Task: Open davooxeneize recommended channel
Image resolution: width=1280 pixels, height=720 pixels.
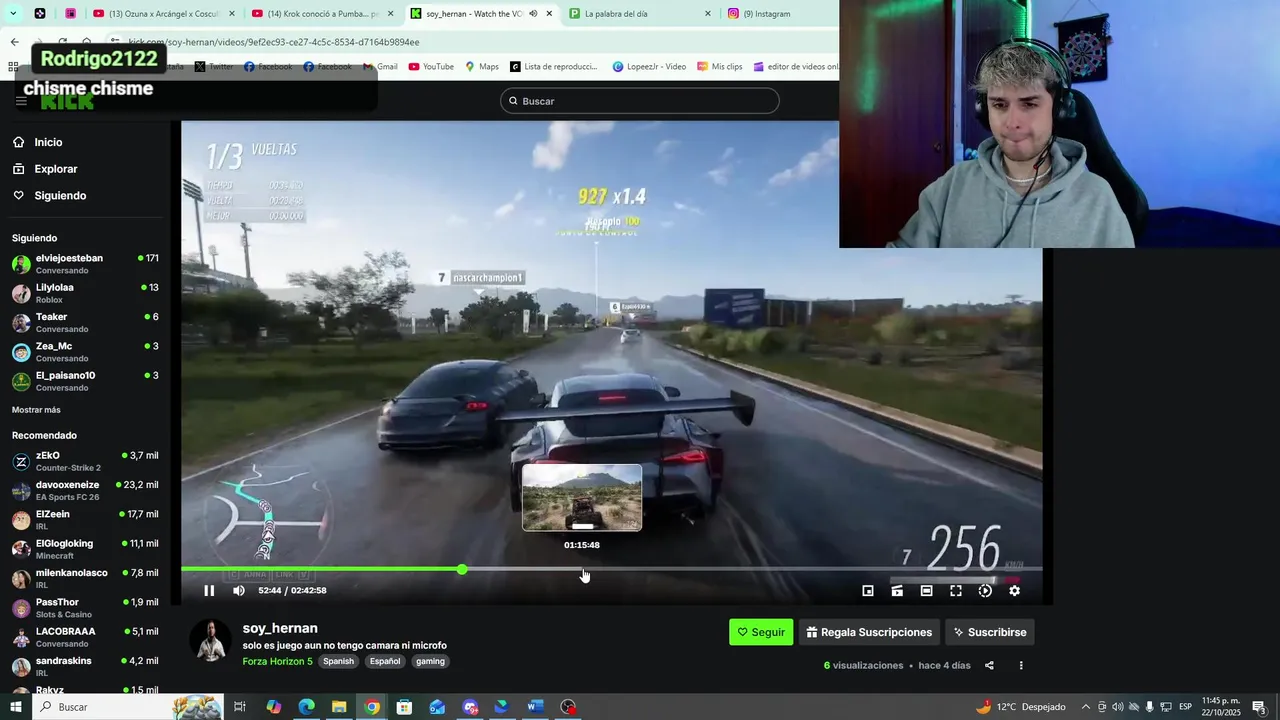Action: click(x=85, y=490)
